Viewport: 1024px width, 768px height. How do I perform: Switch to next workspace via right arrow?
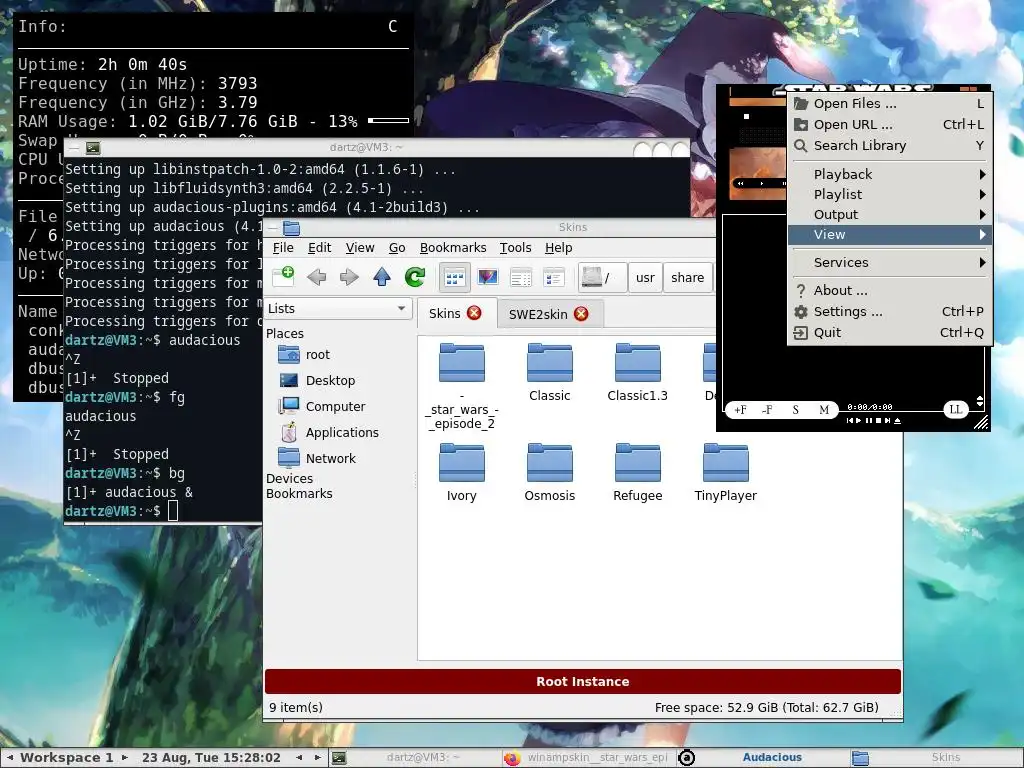click(125, 758)
